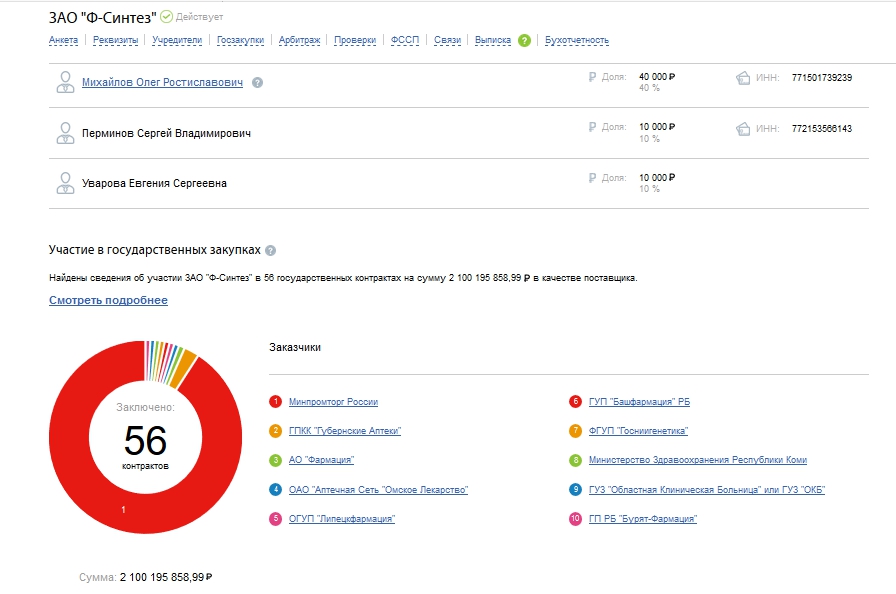Click blue legend marker number 4
Screen dimensions: 896x594
click(275, 489)
